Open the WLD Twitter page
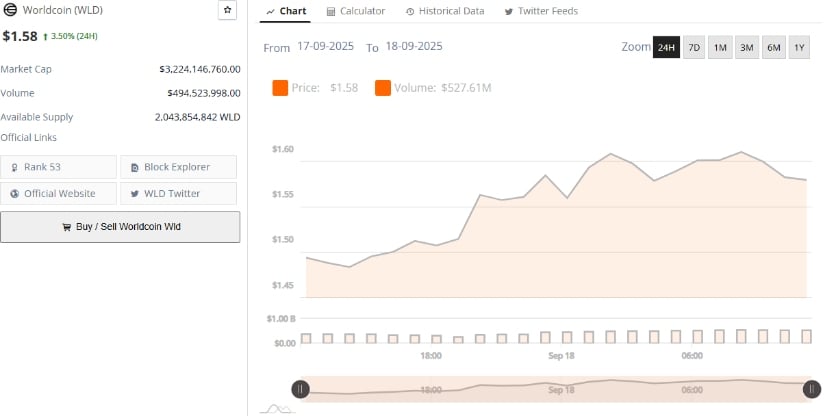The height and width of the screenshot is (416, 825). click(178, 194)
